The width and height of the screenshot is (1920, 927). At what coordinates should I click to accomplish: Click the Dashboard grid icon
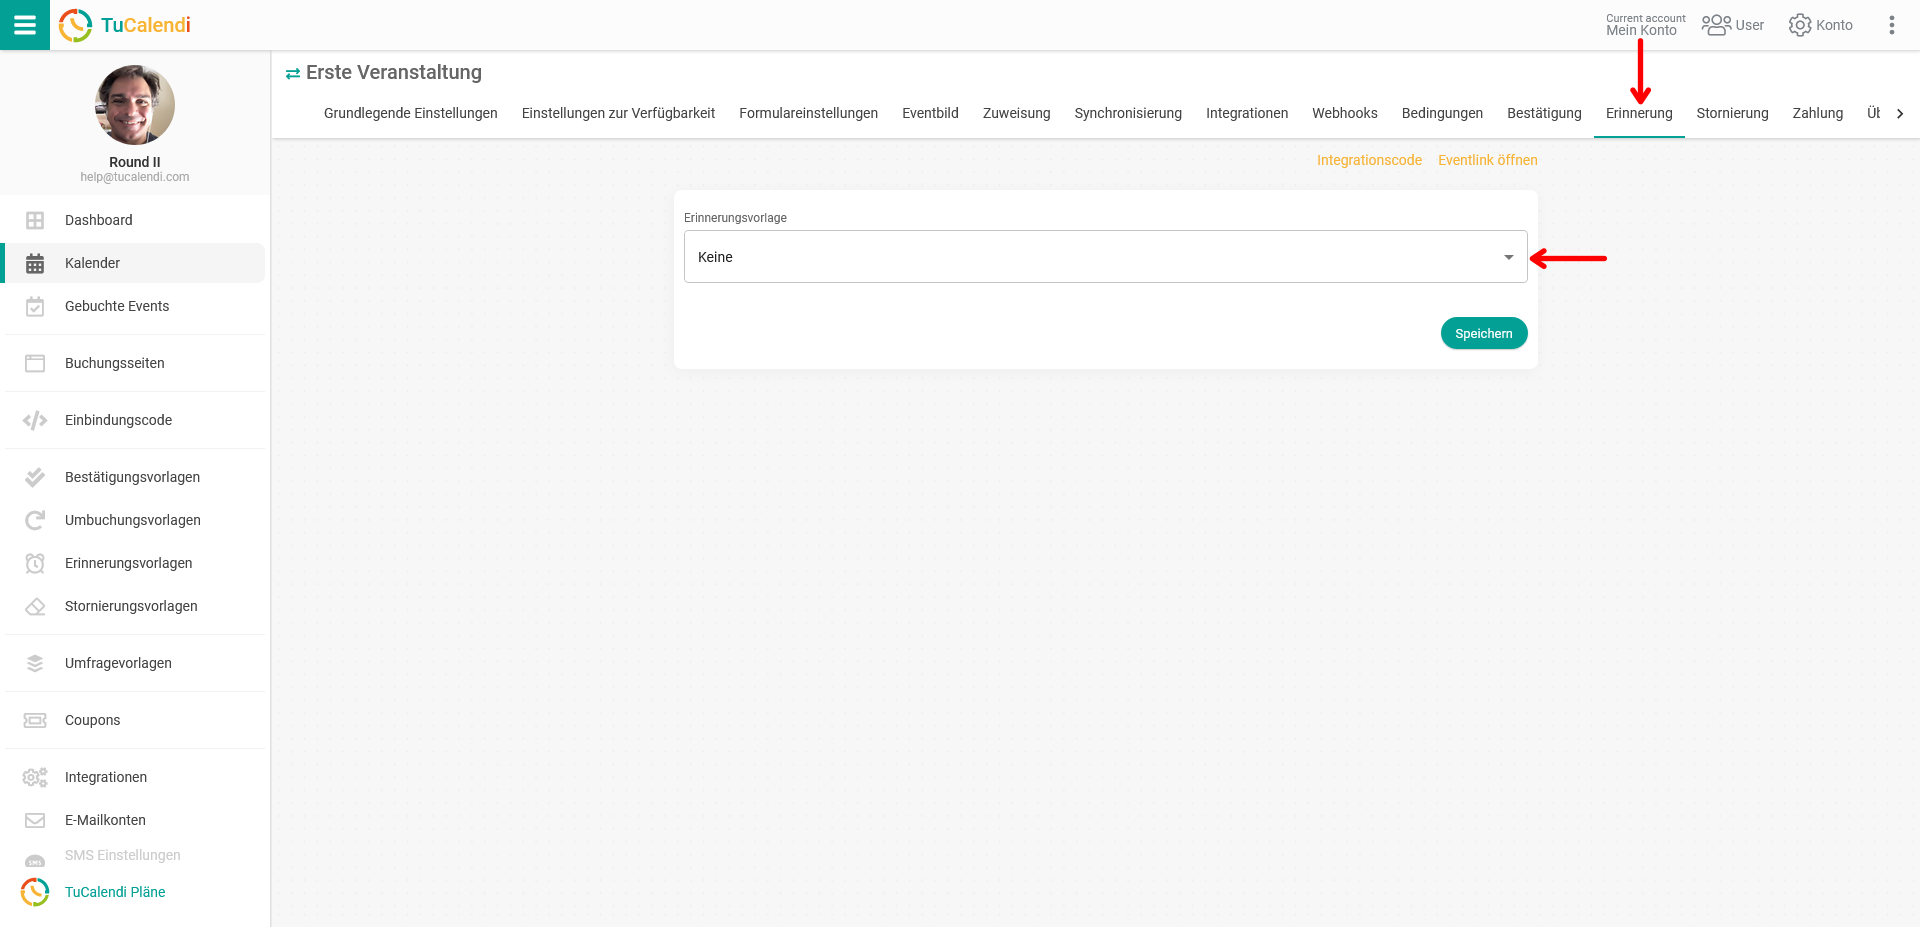pos(35,220)
